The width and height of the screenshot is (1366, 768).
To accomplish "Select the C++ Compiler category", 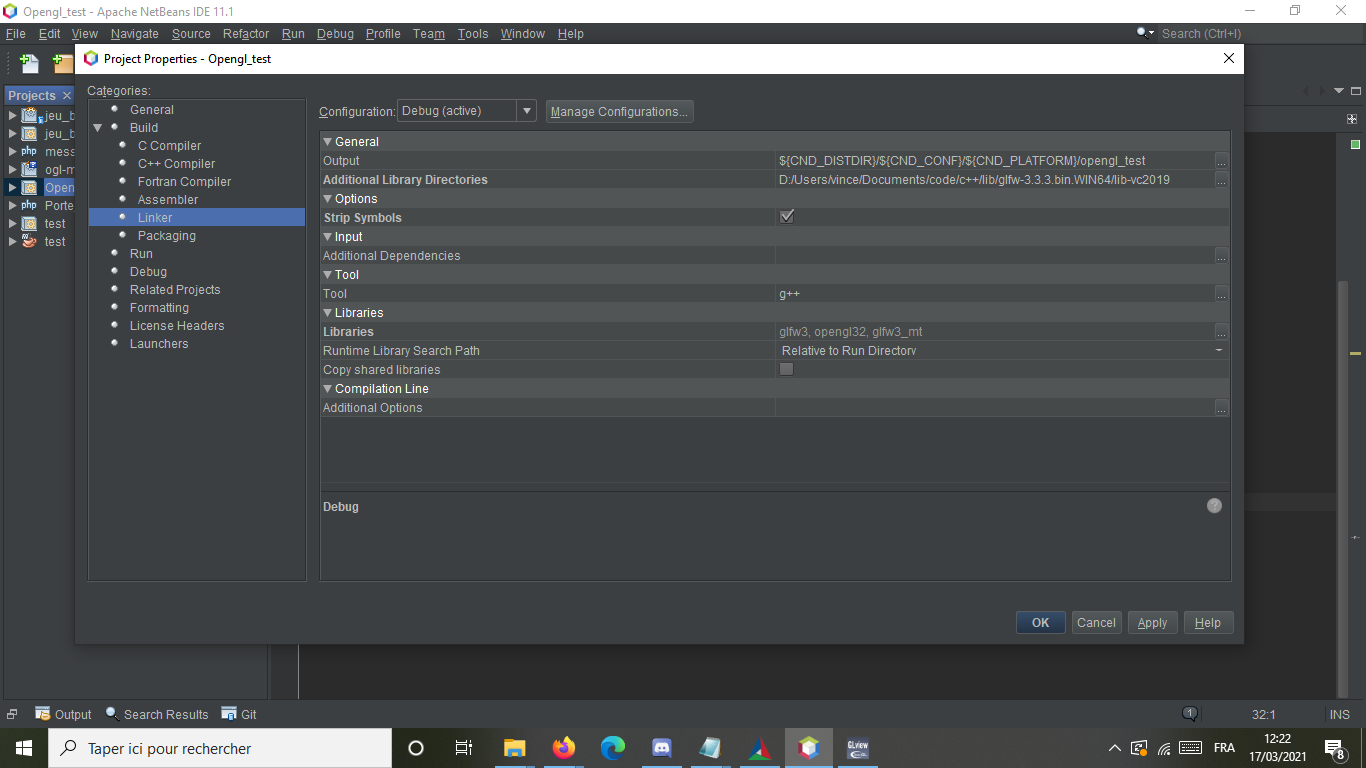I will pos(176,164).
